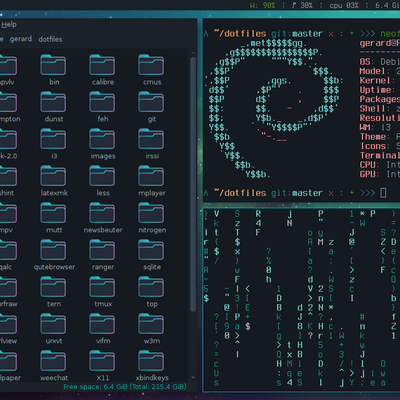Open the Help menu
This screenshot has width=400, height=400.
click(x=9, y=24)
